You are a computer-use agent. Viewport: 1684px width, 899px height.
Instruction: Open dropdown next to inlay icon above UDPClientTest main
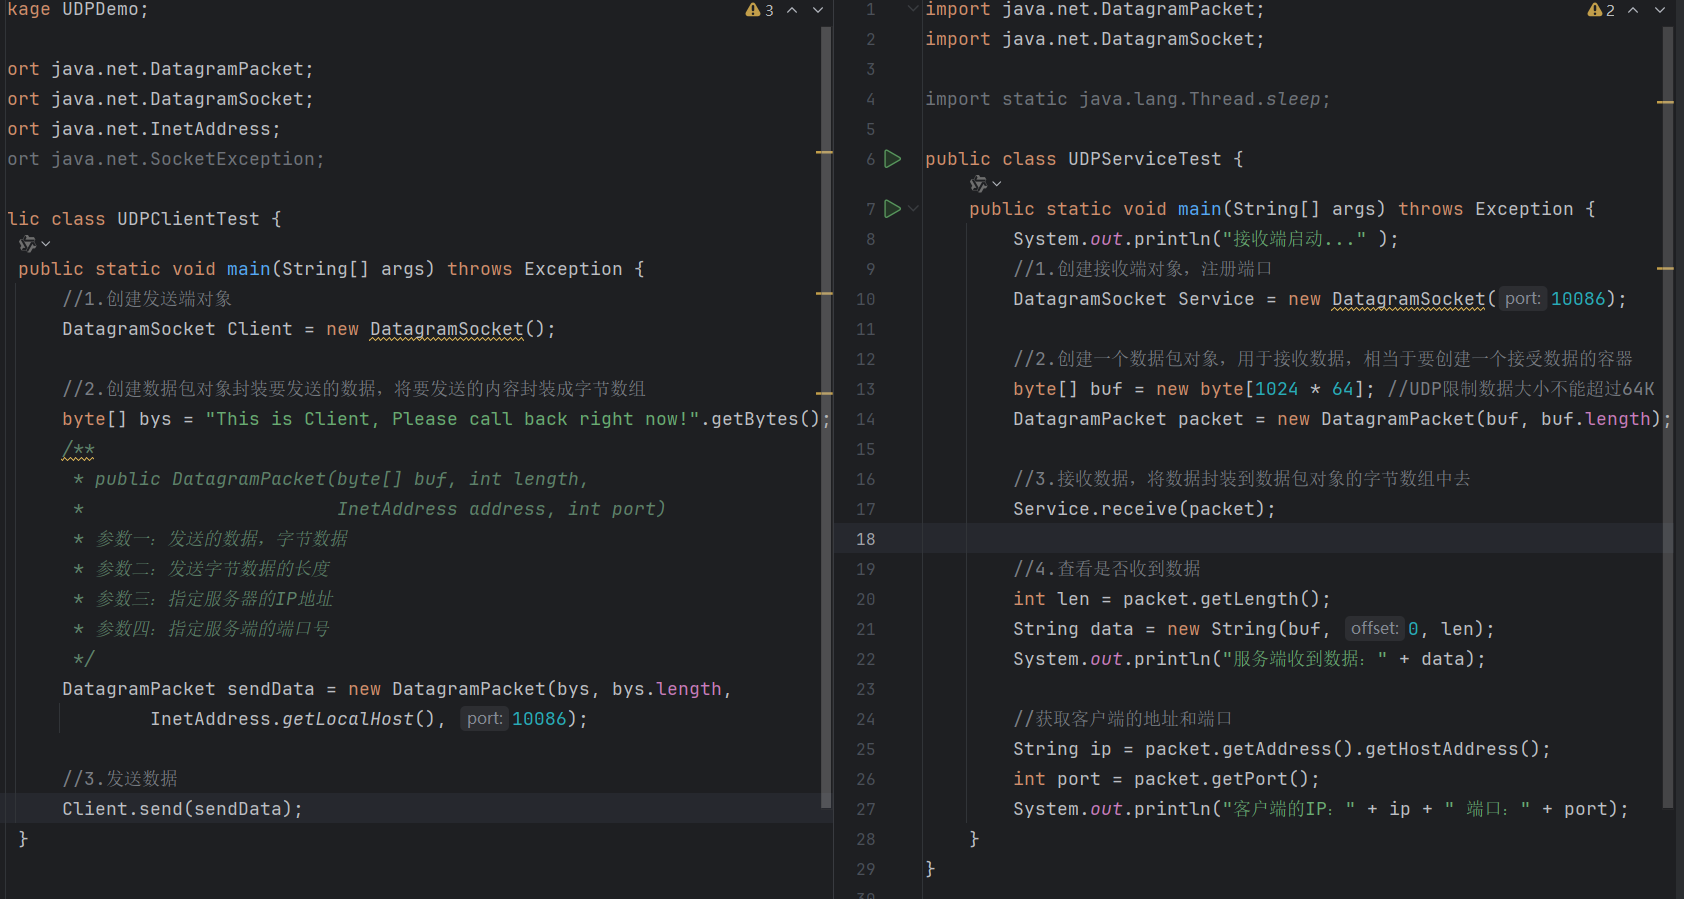point(46,244)
